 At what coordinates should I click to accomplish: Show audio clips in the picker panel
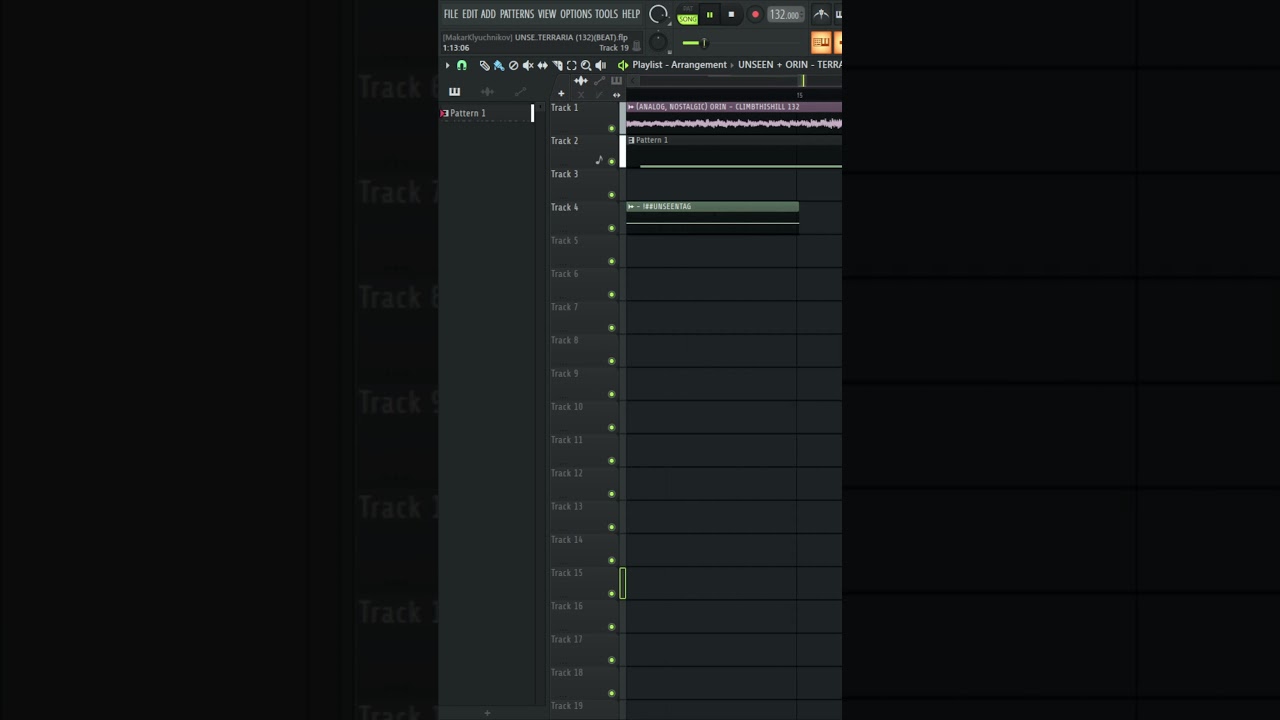point(487,92)
